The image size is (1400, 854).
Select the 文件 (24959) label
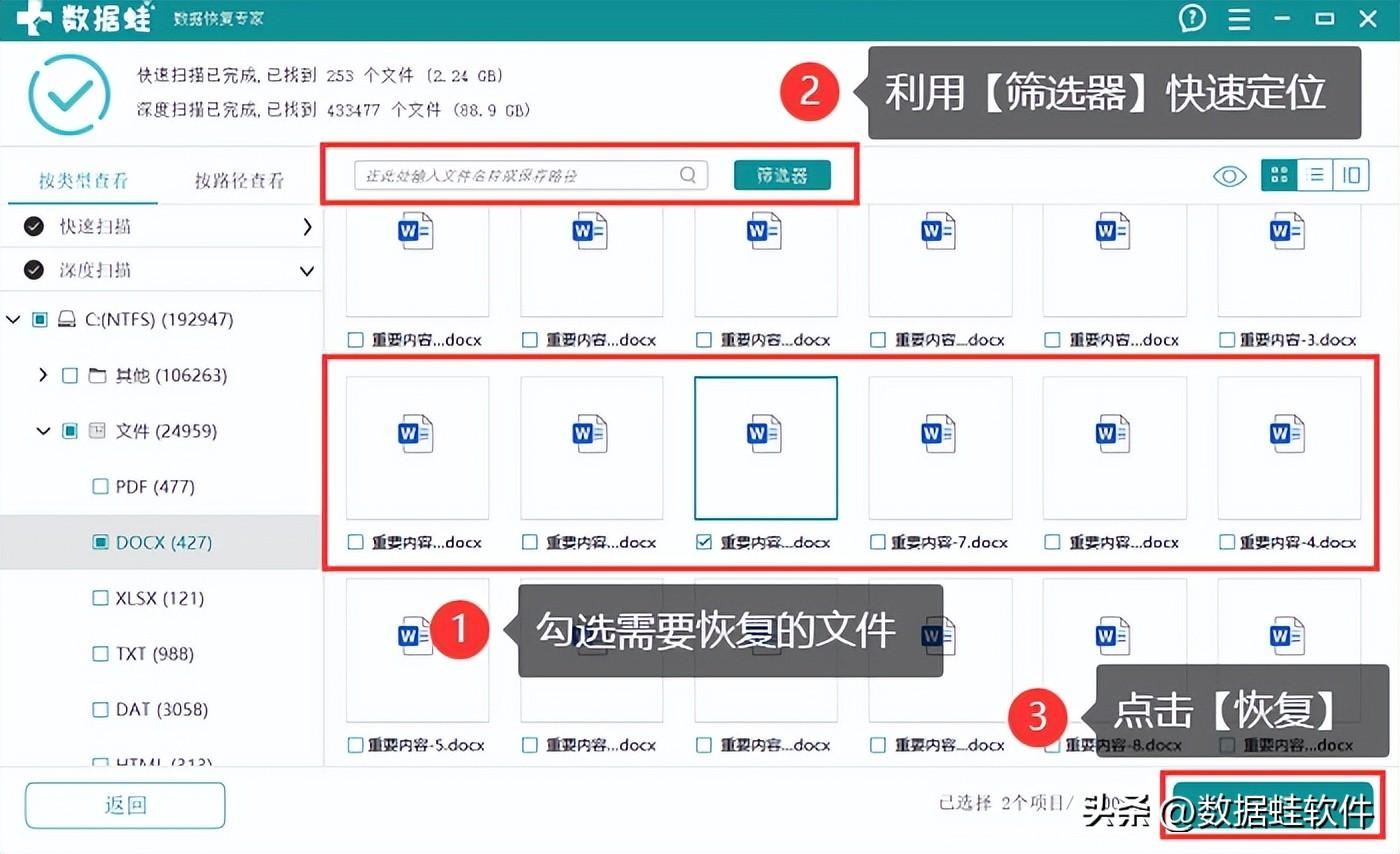[x=166, y=431]
